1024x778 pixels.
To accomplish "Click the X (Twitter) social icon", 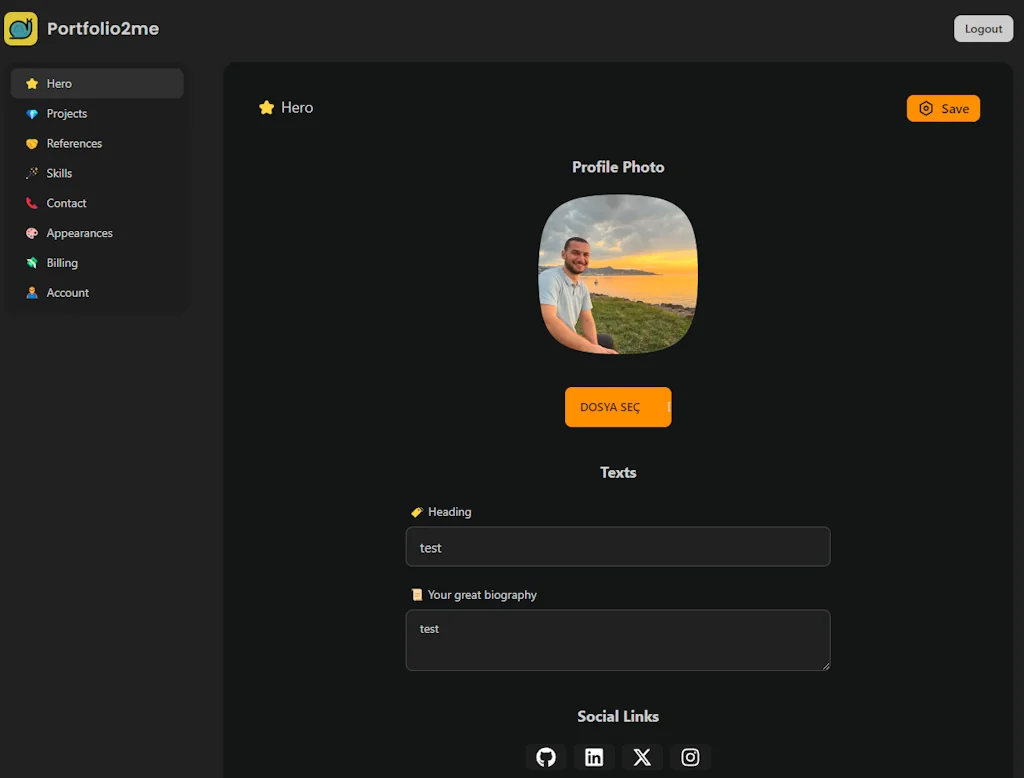I will click(642, 757).
